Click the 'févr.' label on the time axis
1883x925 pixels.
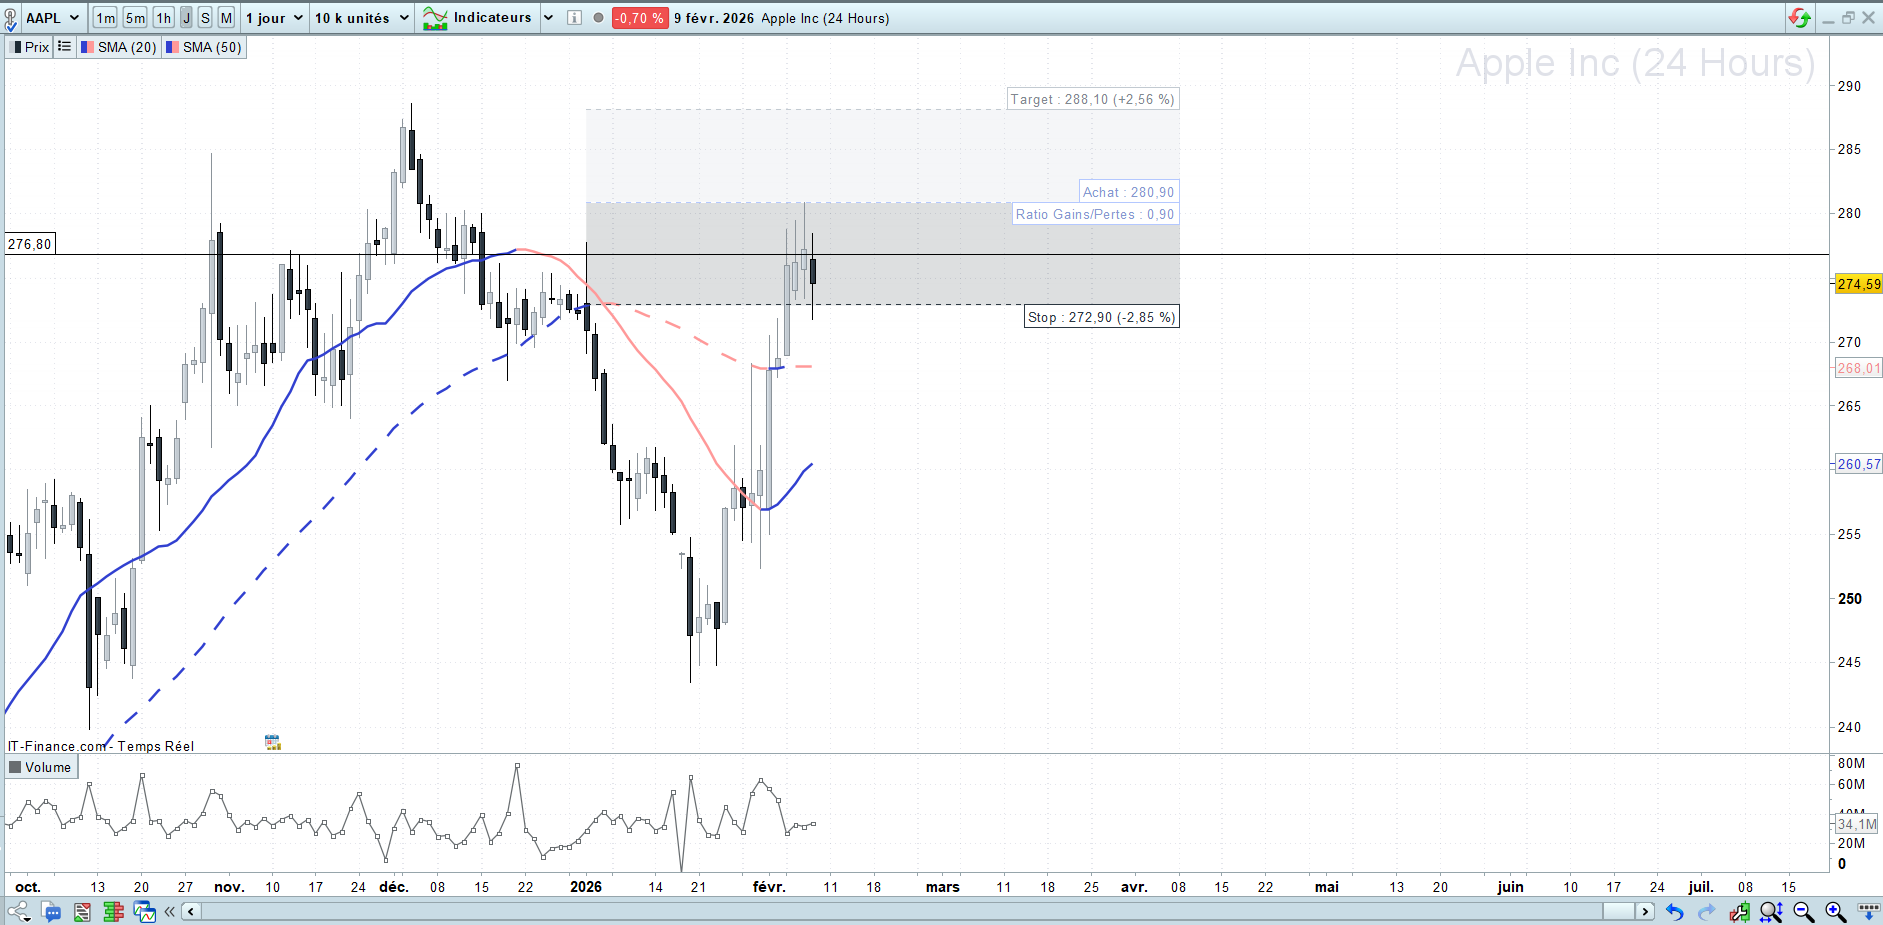click(769, 887)
